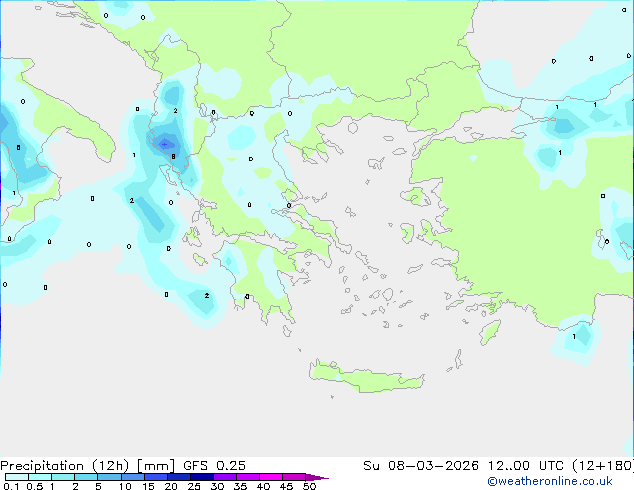The height and width of the screenshot is (490, 634).
Task: Select the legend label "35"
Action: [x=240, y=486]
